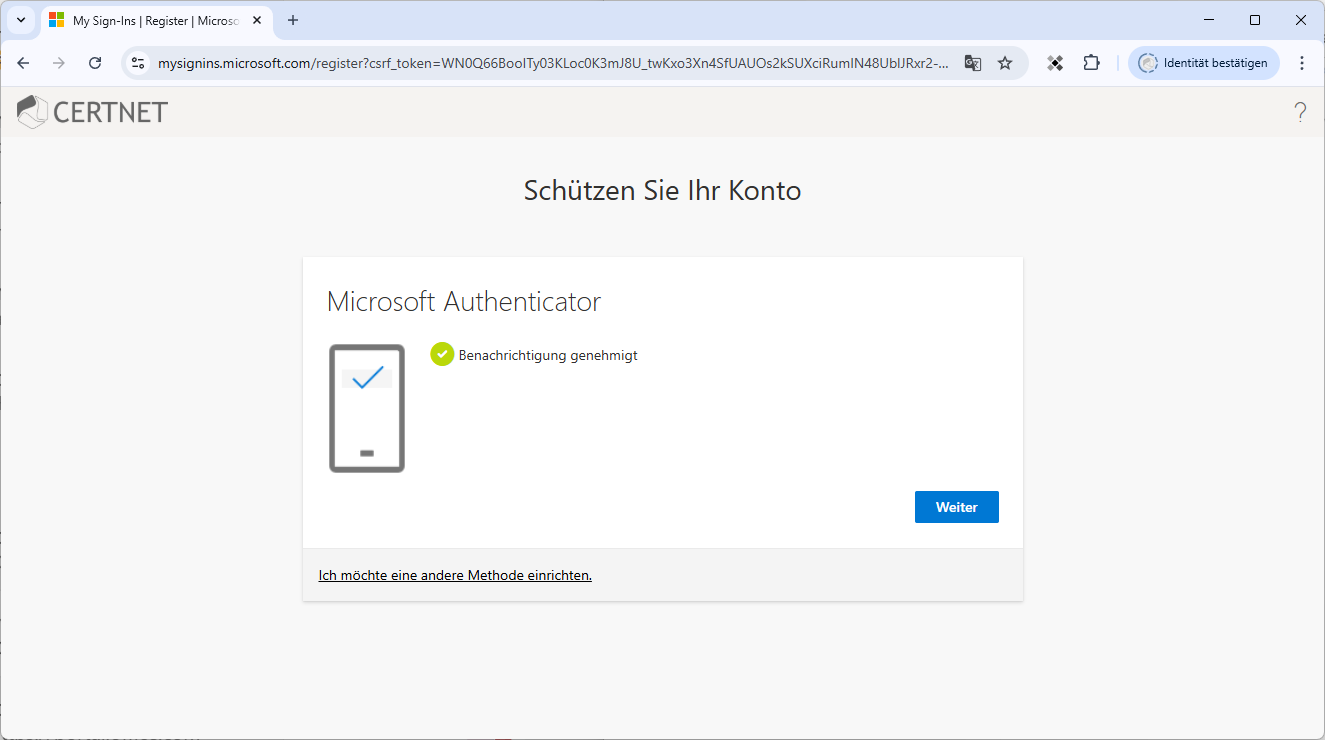
Task: Bookmark page with the star icon
Action: (x=1005, y=63)
